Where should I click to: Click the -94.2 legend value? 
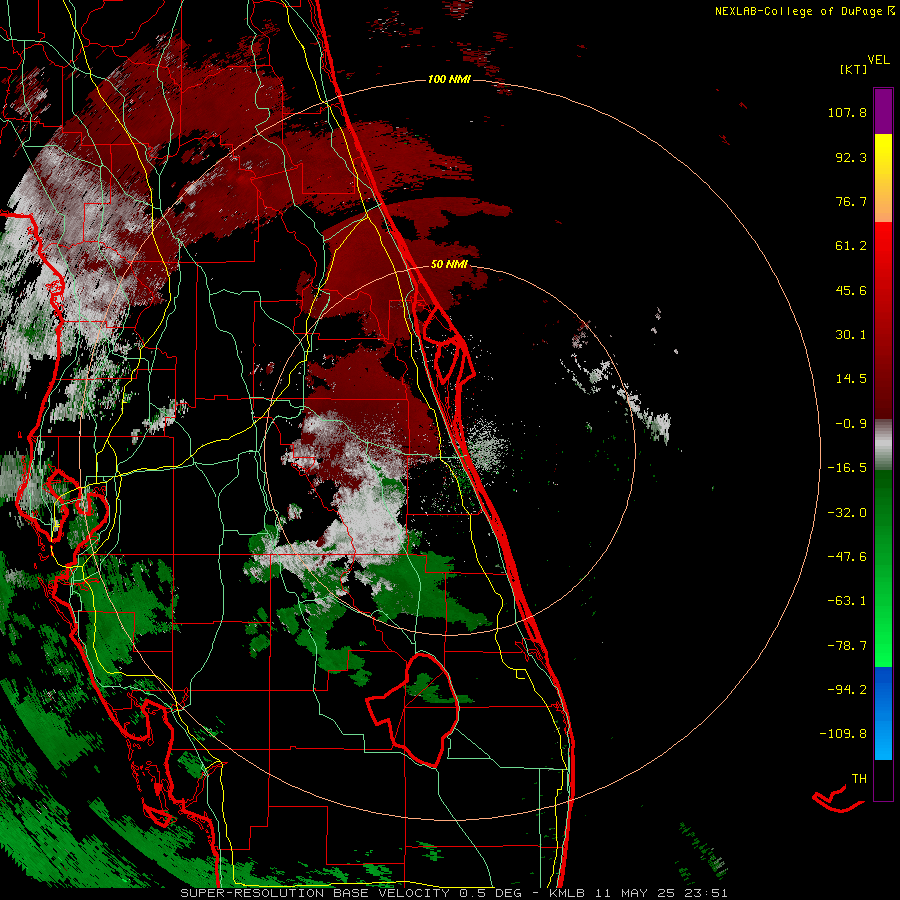[x=847, y=690]
